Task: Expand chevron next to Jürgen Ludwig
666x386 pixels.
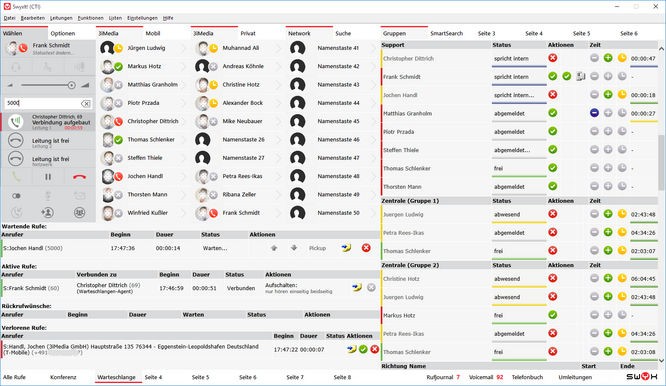Action: click(x=183, y=48)
